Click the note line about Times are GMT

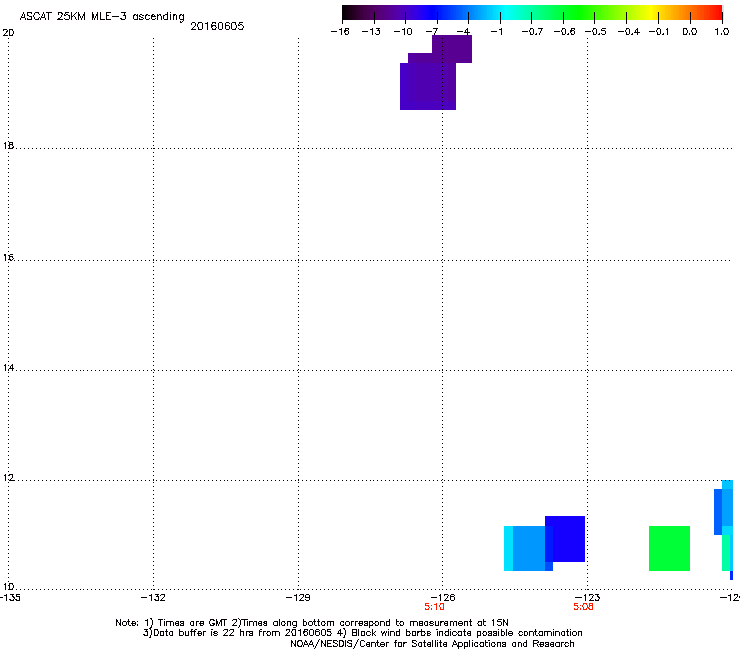click(312, 623)
